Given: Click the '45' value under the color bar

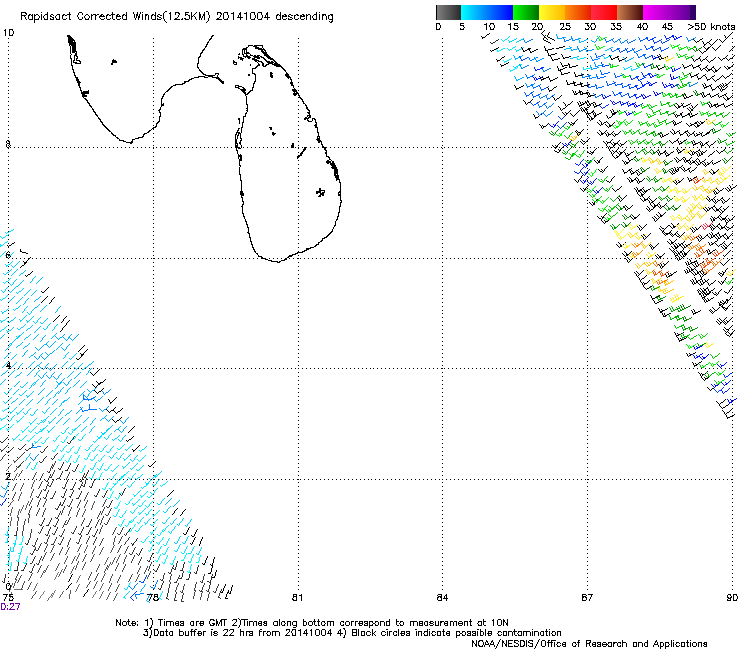Looking at the screenshot, I should [x=667, y=27].
